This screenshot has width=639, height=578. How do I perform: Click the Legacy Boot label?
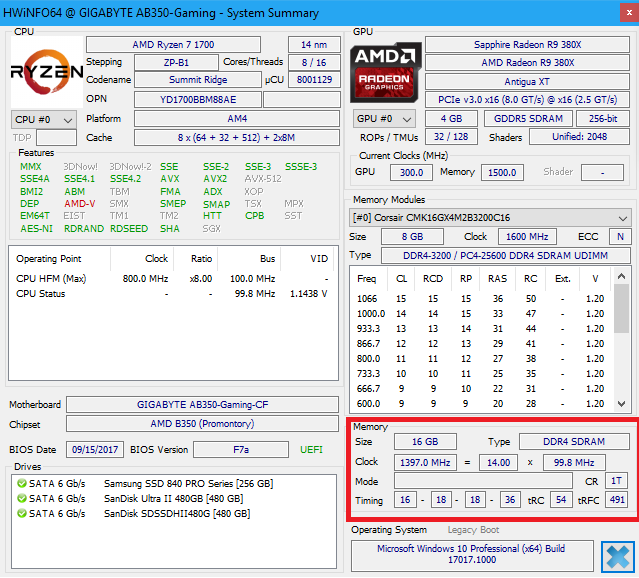(473, 531)
